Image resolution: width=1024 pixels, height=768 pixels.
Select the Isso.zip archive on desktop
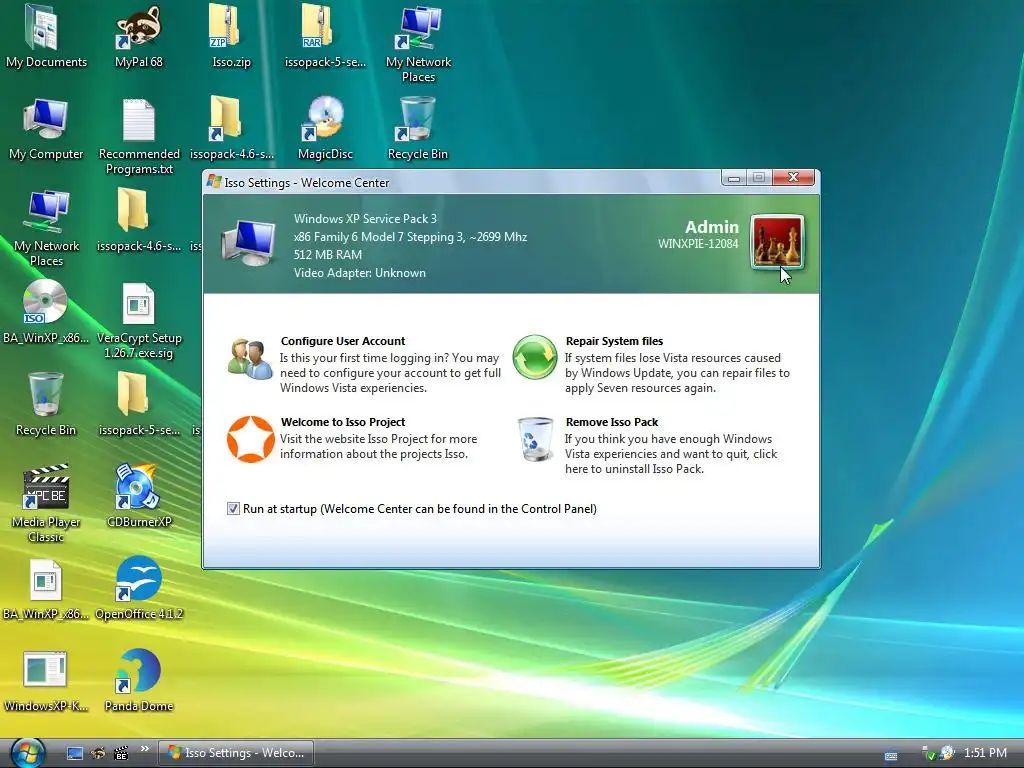[x=231, y=36]
